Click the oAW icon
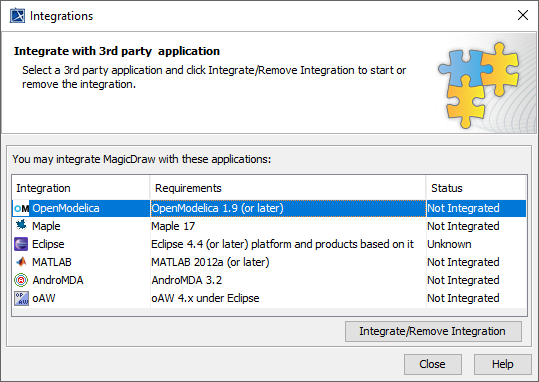 [21, 298]
